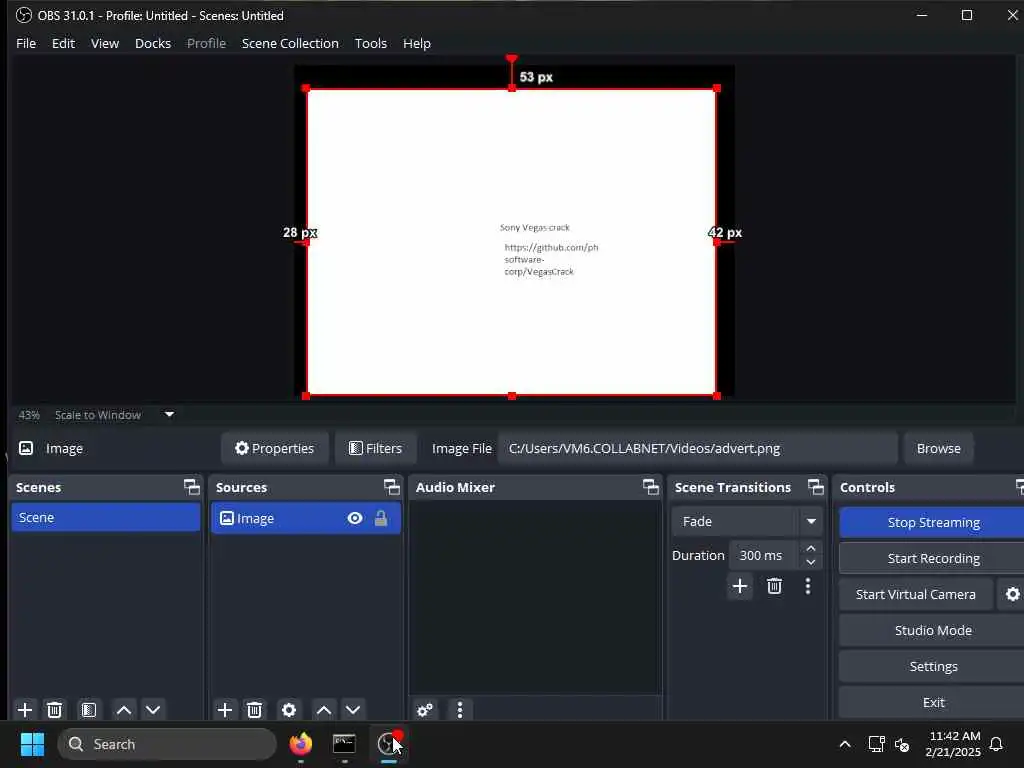The height and width of the screenshot is (768, 1024).
Task: Open source properties gear in Sources dock
Action: [x=289, y=710]
